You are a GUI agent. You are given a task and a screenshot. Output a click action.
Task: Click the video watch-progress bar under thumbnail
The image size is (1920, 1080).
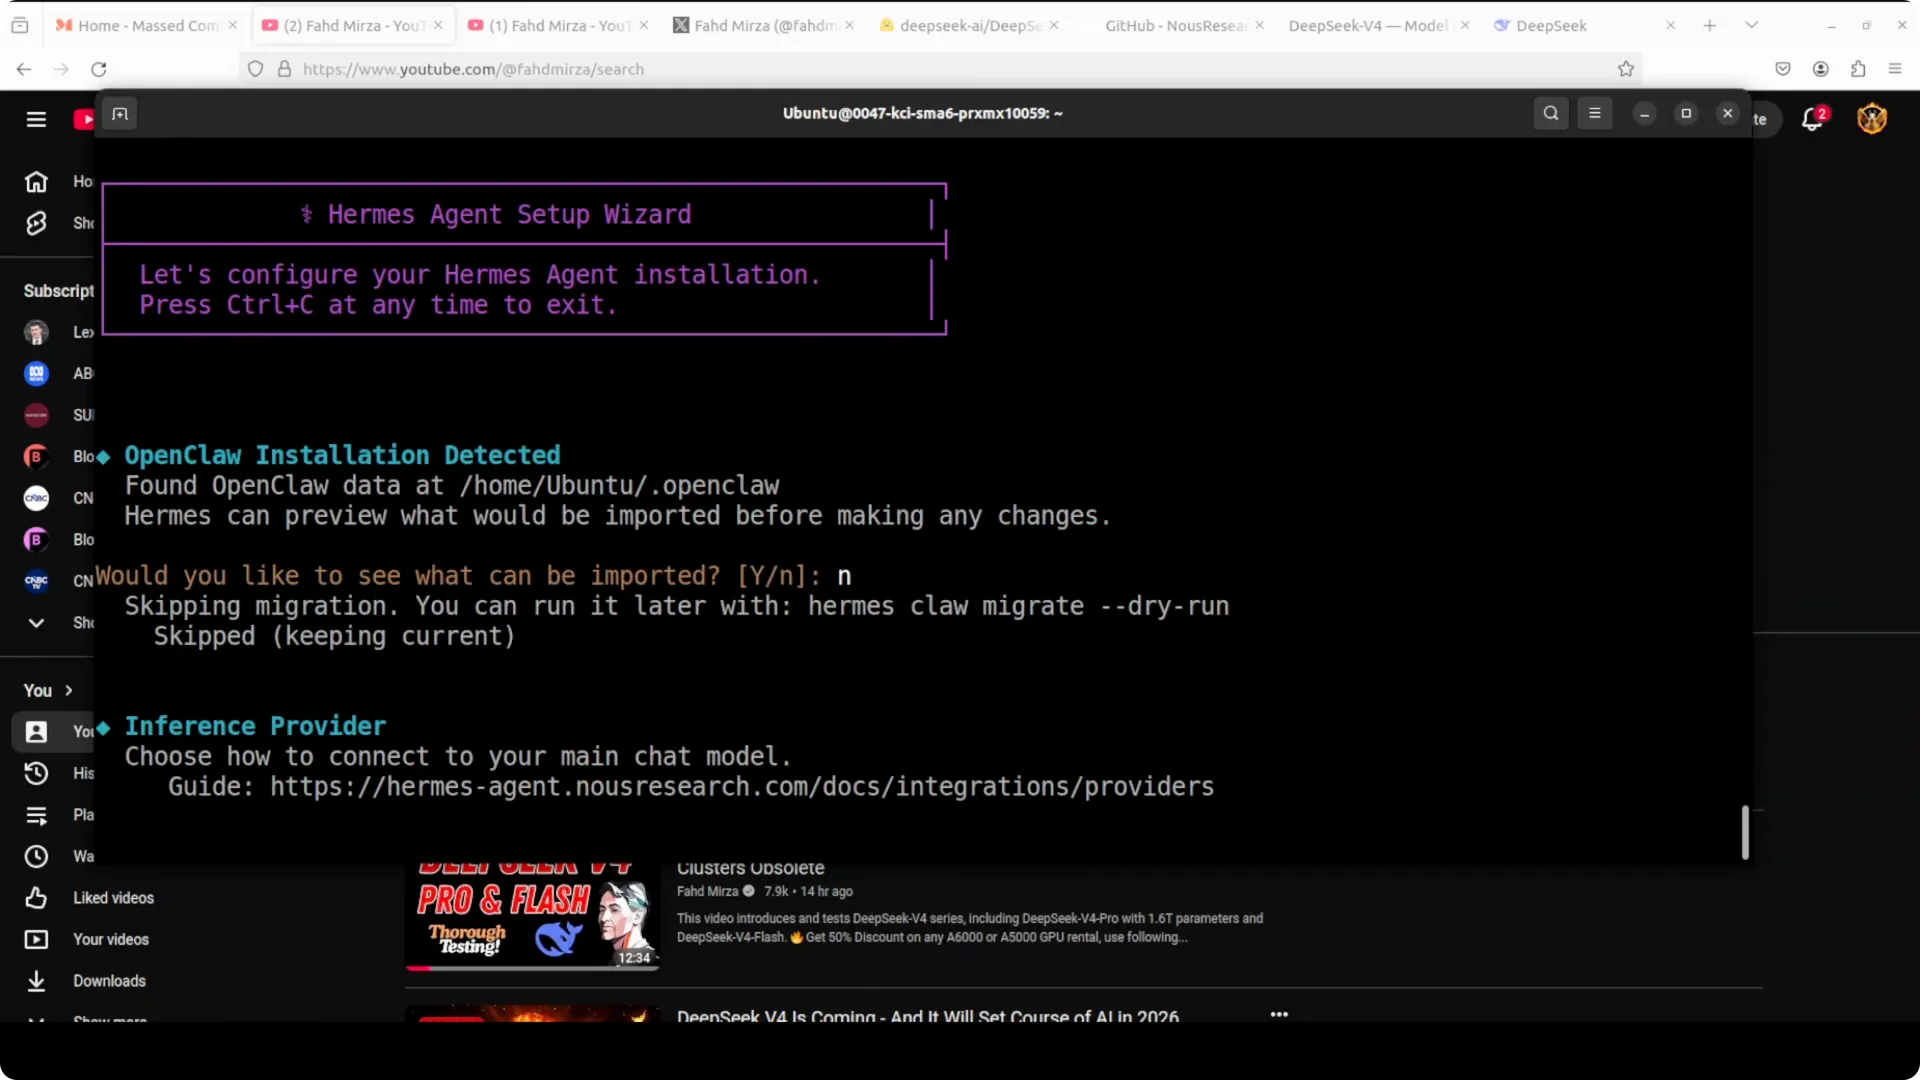532,967
